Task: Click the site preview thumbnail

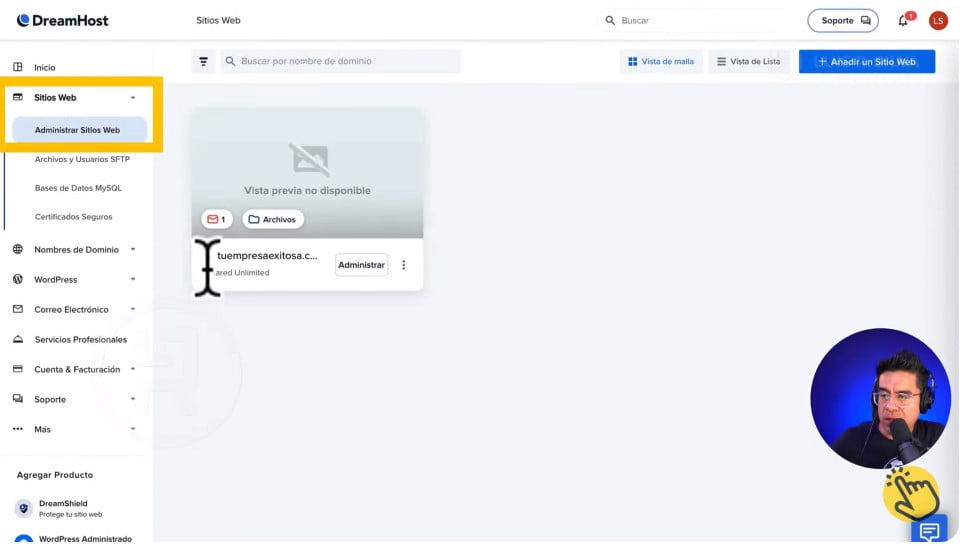Action: (x=307, y=173)
